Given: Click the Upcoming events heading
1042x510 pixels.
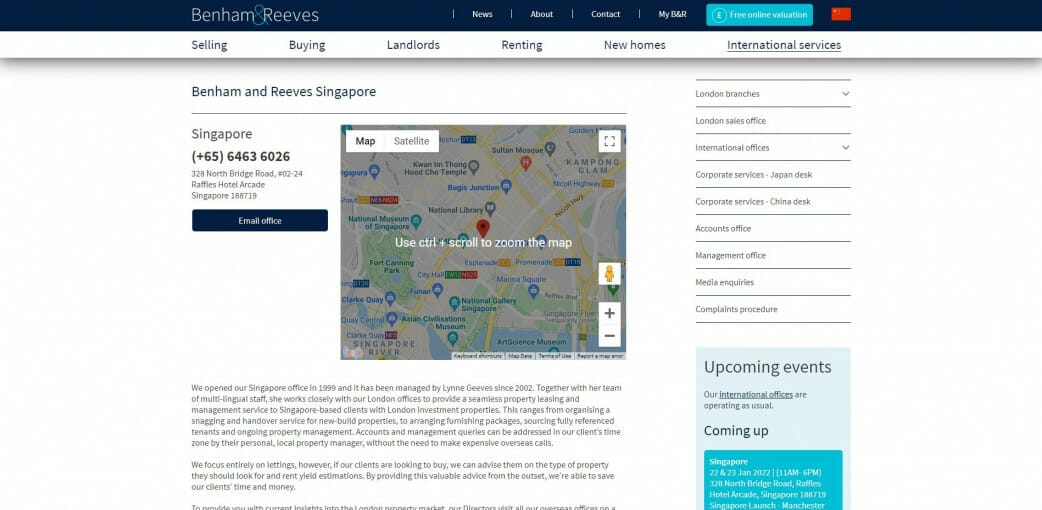Looking at the screenshot, I should 768,367.
